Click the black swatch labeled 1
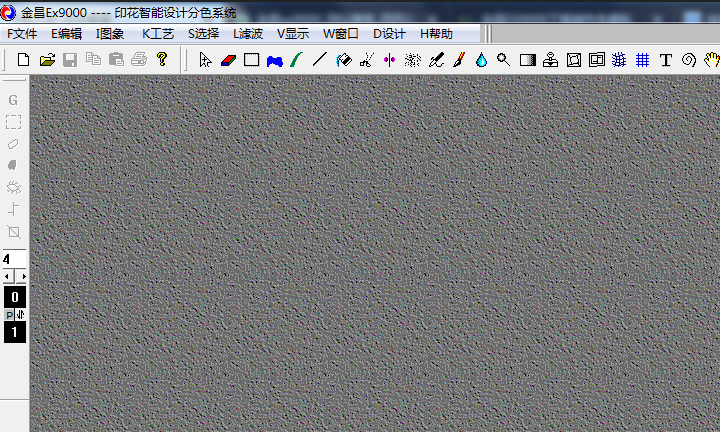Viewport: 720px width, 432px height. (15, 332)
